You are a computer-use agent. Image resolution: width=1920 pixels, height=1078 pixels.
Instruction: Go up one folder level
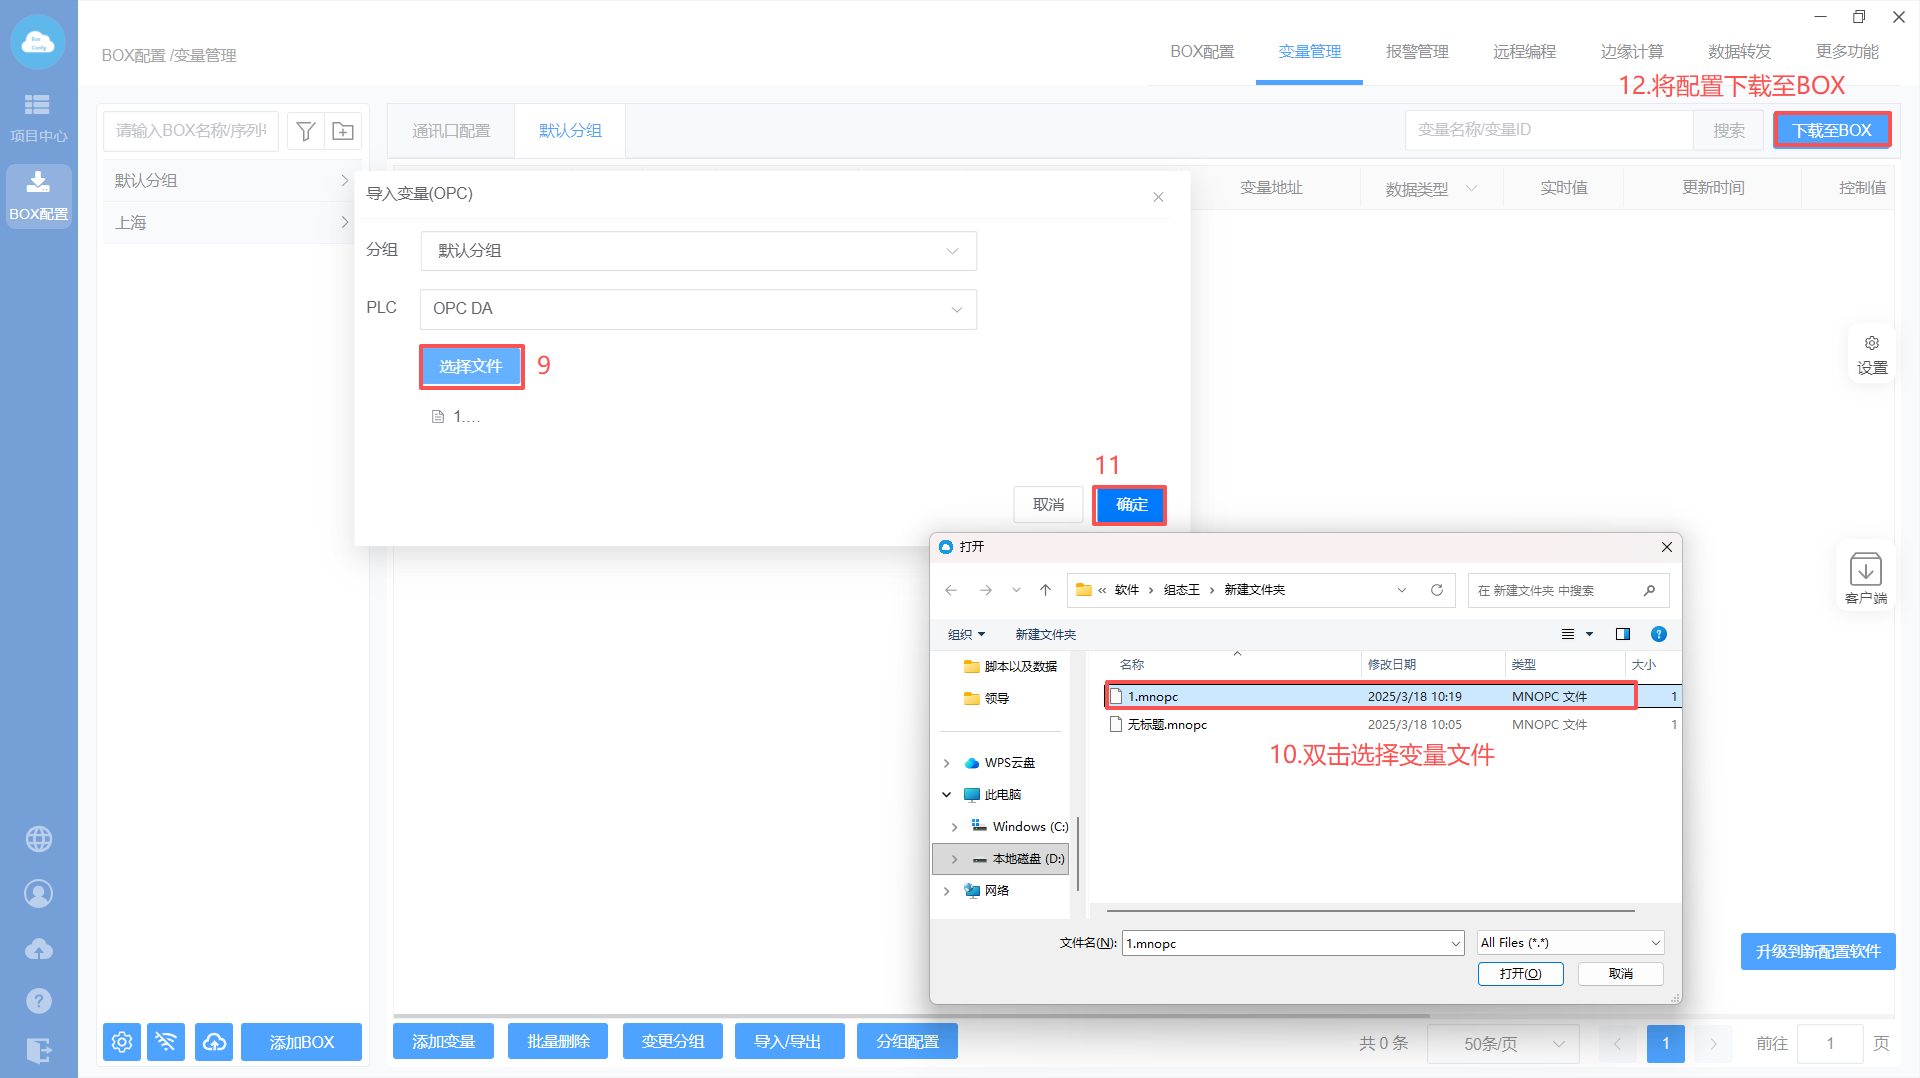click(x=1045, y=590)
